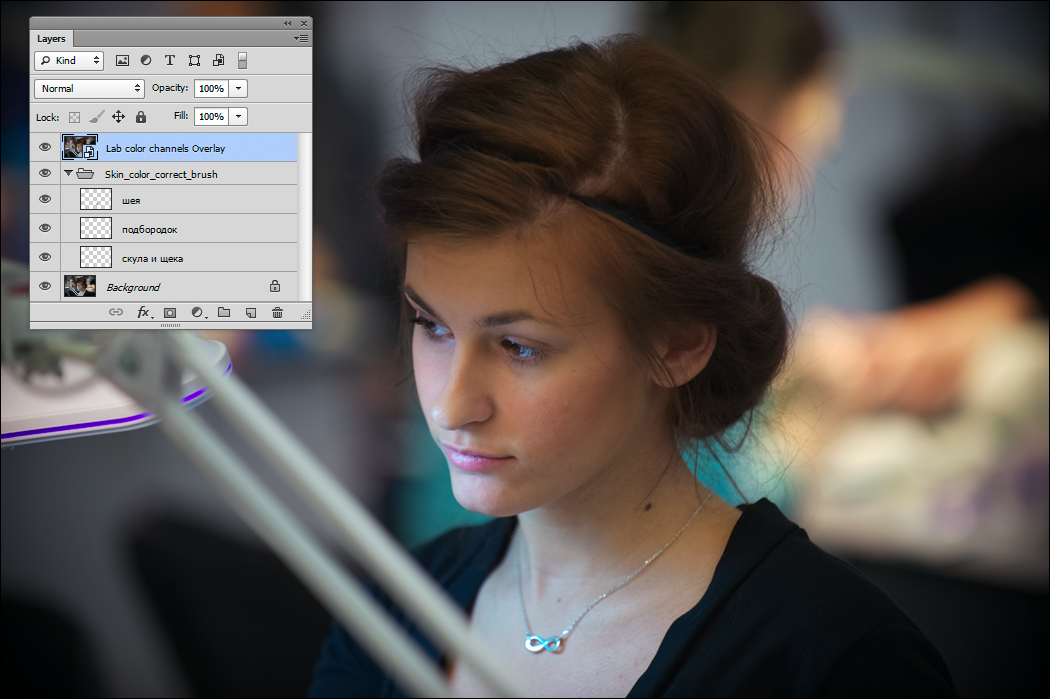The width and height of the screenshot is (1050, 699).
Task: Create a new layer icon
Action: click(x=251, y=313)
